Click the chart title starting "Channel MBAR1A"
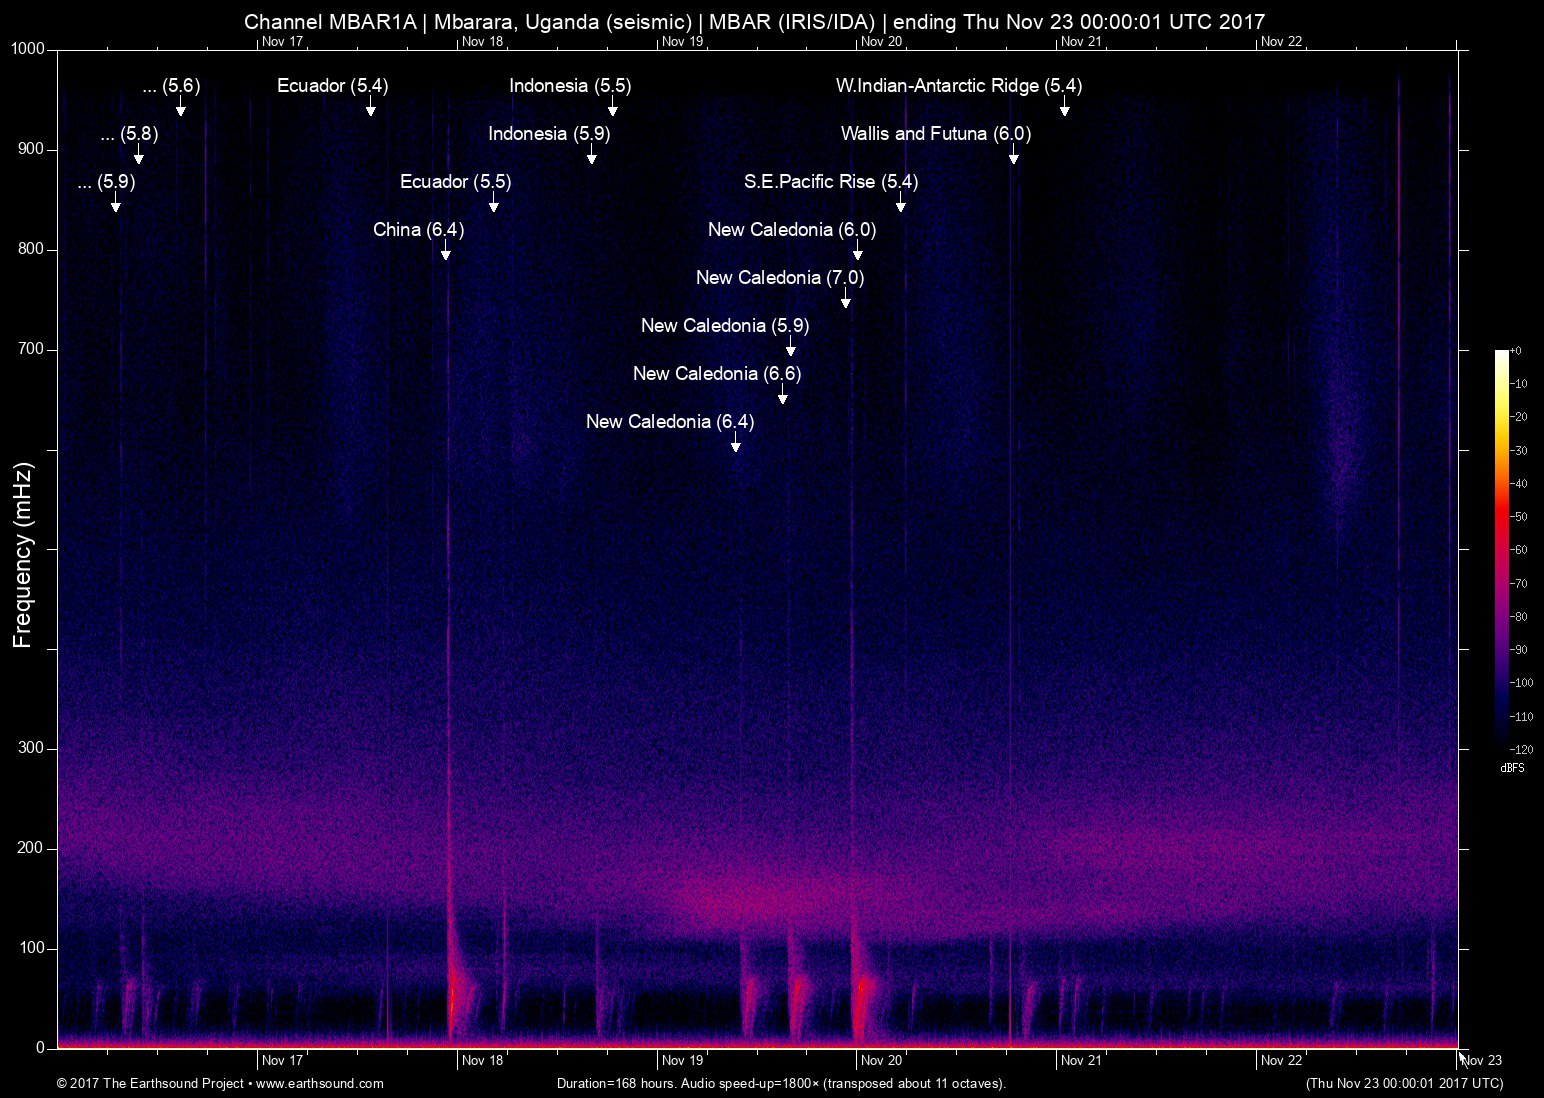This screenshot has width=1544, height=1098. tap(755, 21)
